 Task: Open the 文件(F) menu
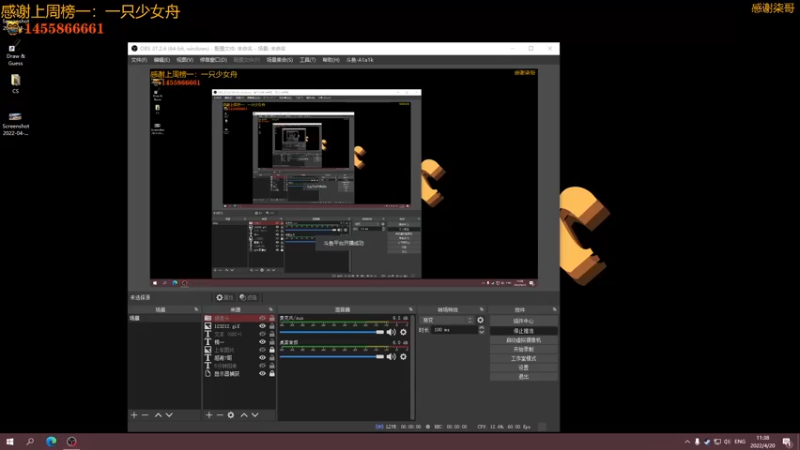pyautogui.click(x=139, y=60)
